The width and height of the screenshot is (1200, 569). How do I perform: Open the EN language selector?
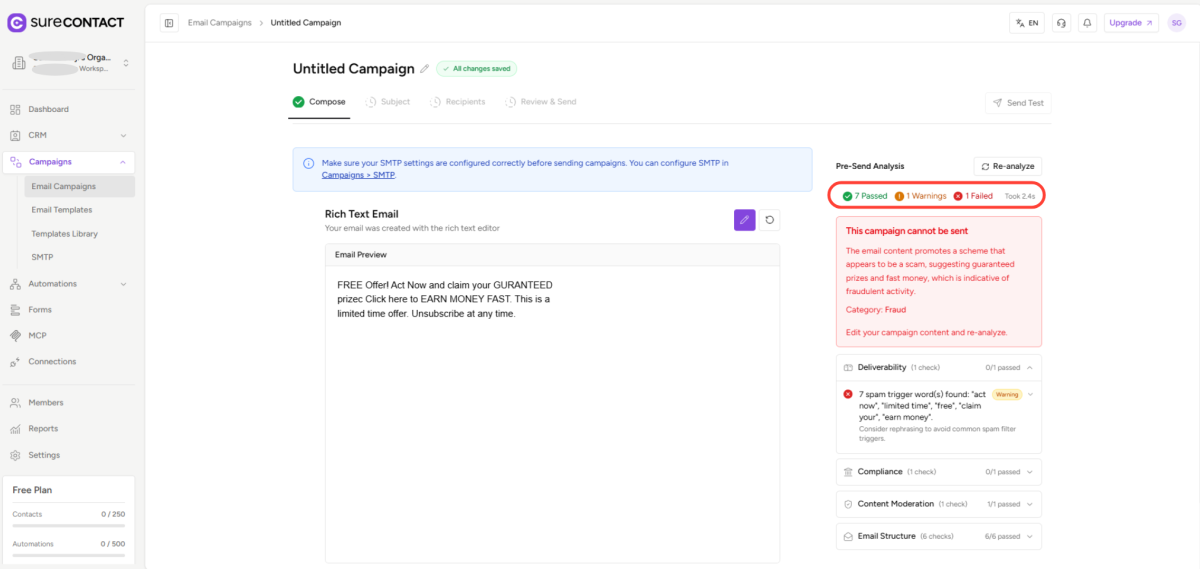1027,23
